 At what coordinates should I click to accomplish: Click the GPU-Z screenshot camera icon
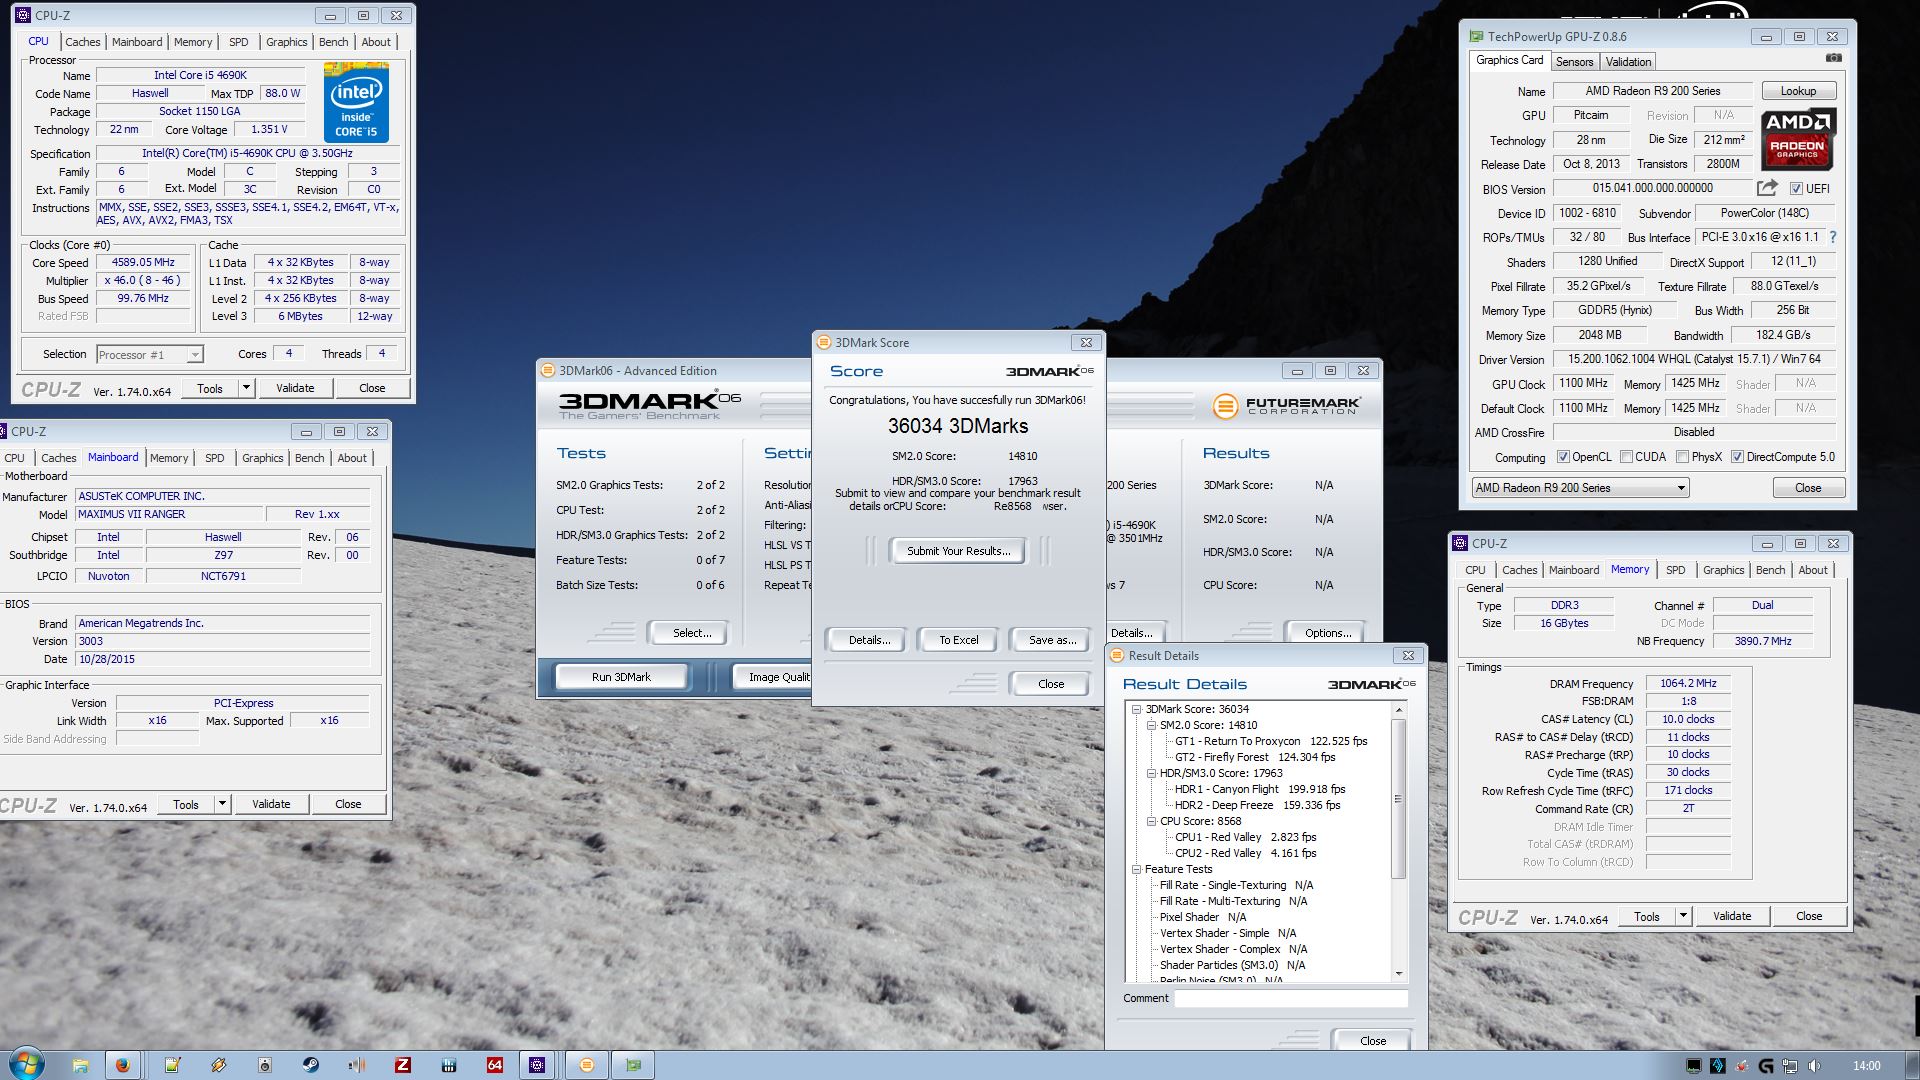pyautogui.click(x=1833, y=58)
